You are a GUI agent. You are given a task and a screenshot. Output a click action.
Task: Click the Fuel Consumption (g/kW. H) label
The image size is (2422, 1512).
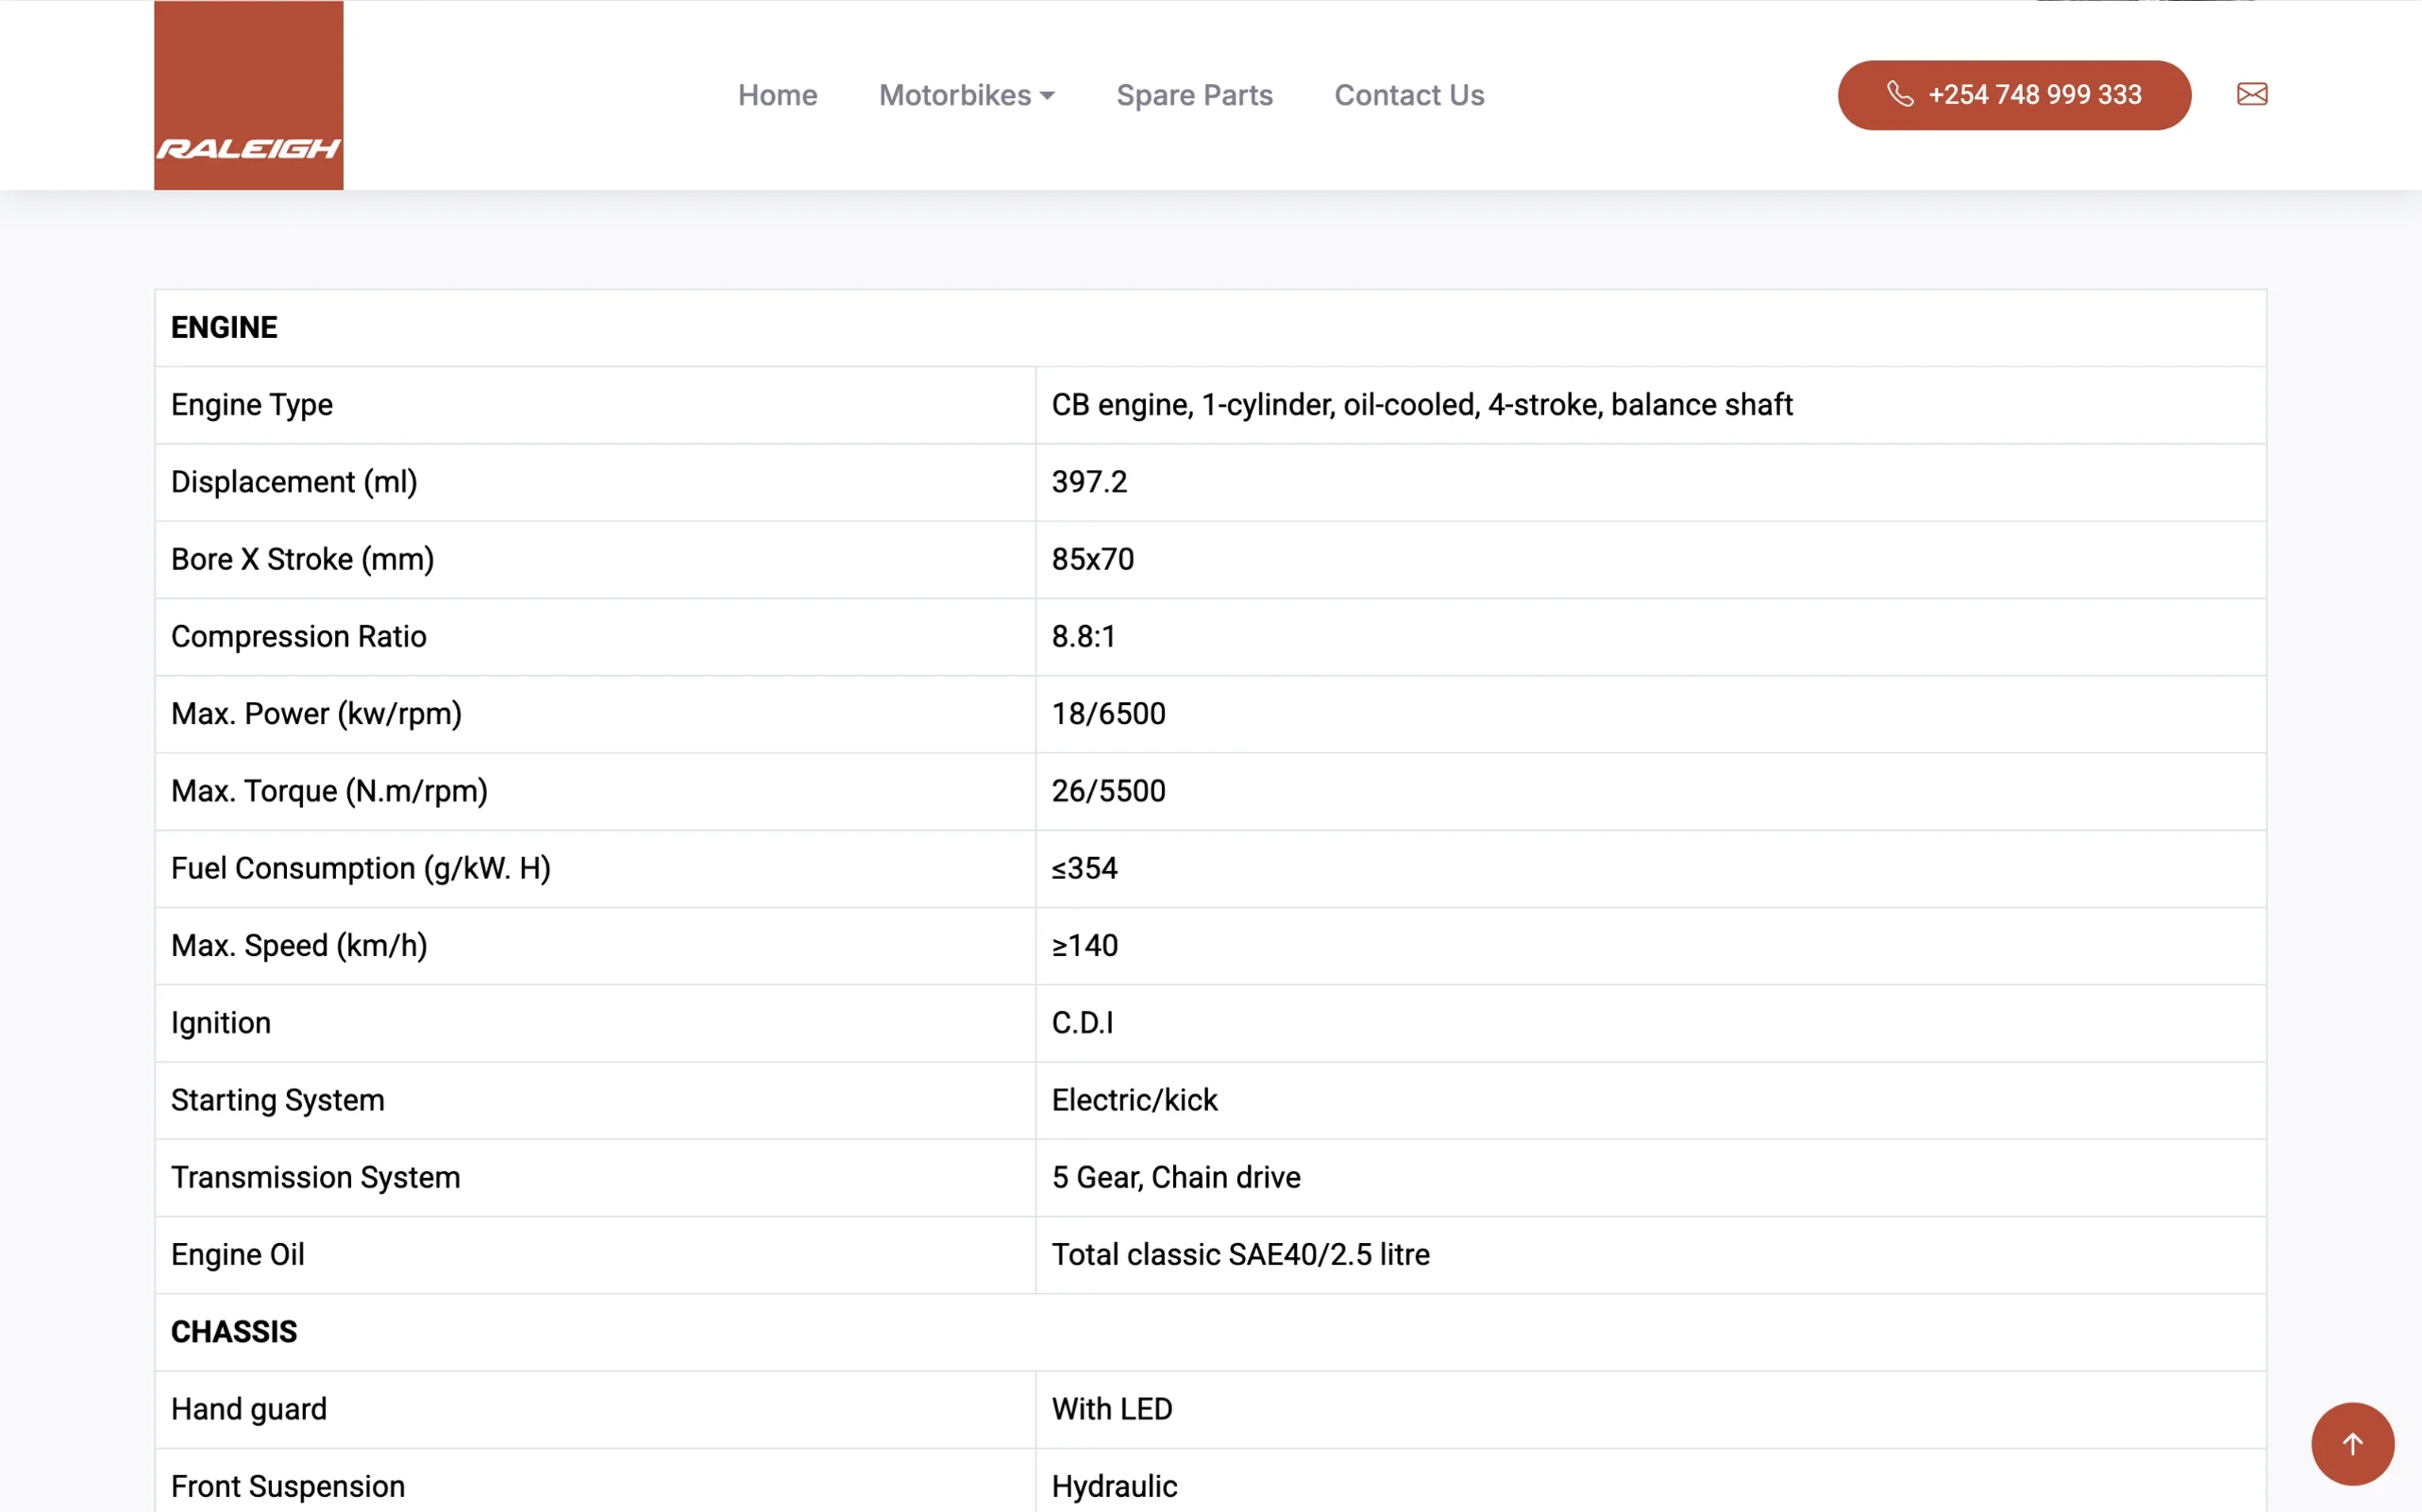pyautogui.click(x=361, y=867)
